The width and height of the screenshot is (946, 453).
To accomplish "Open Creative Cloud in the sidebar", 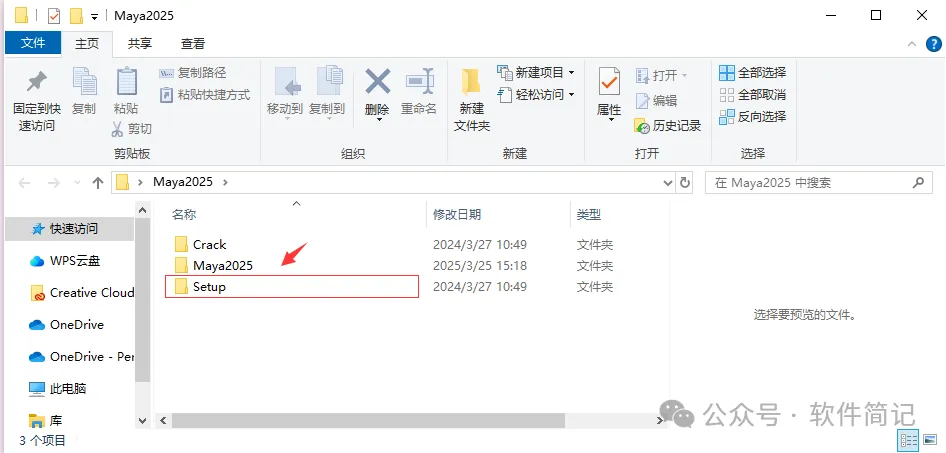I will (x=81, y=293).
